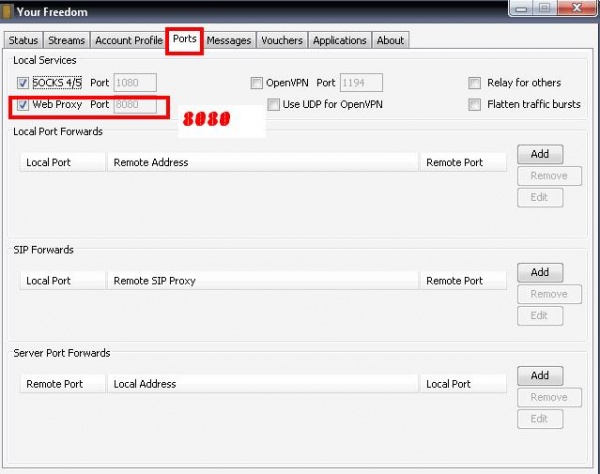Click the Remote SIP Proxy column header
The height and width of the screenshot is (474, 600).
(262, 280)
